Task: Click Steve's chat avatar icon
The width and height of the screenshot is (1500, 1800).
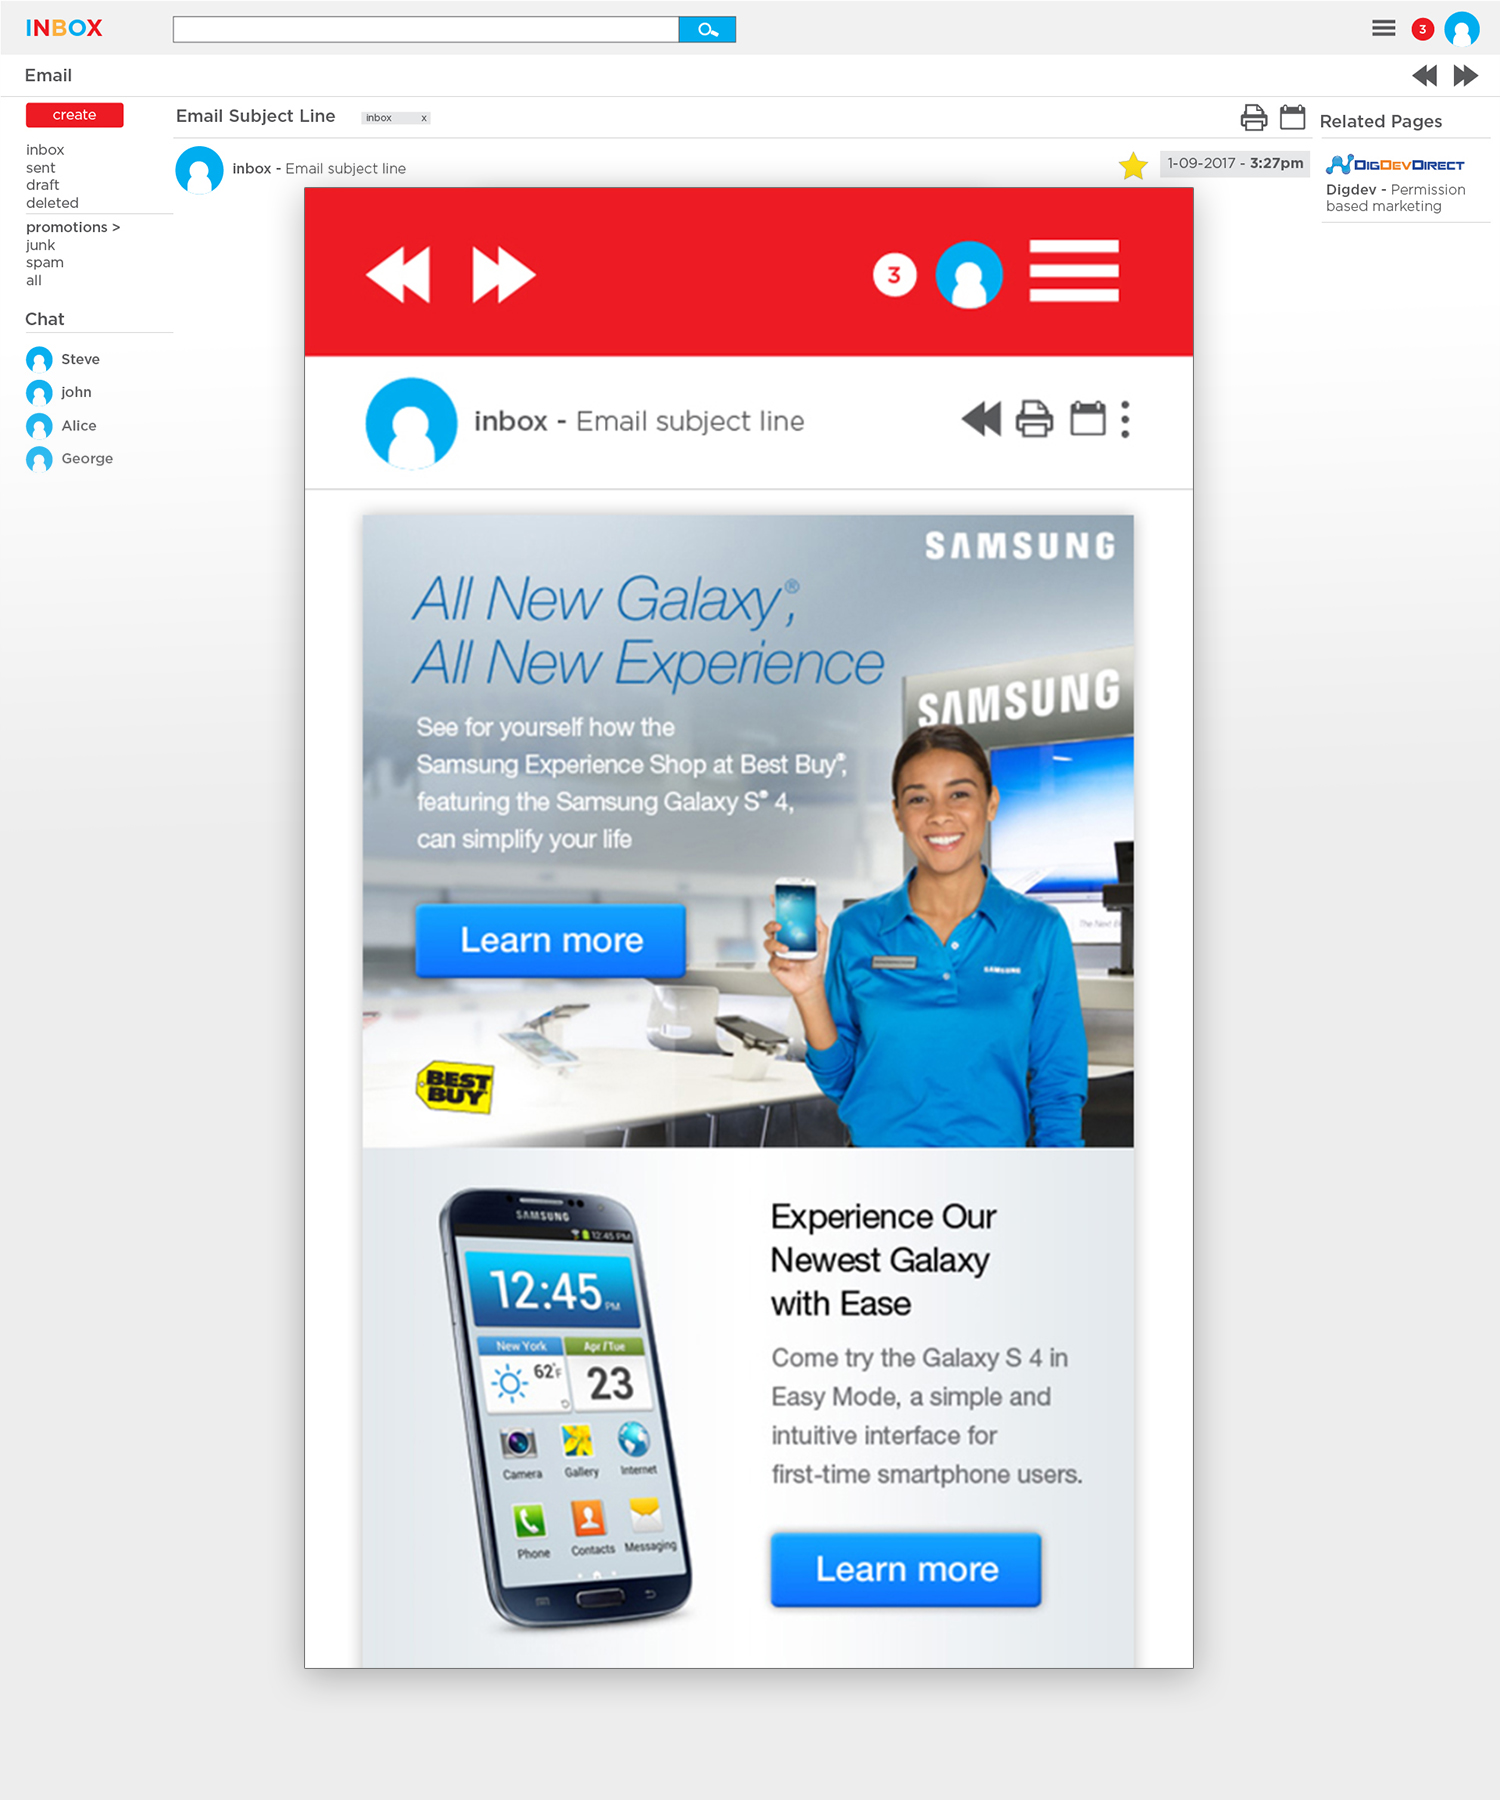Action: 39,360
